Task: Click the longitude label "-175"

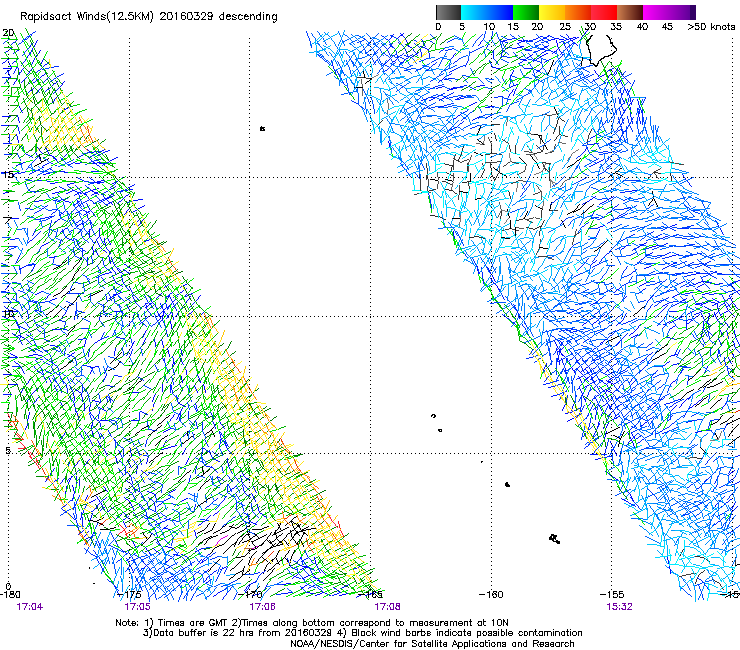Action: click(130, 595)
